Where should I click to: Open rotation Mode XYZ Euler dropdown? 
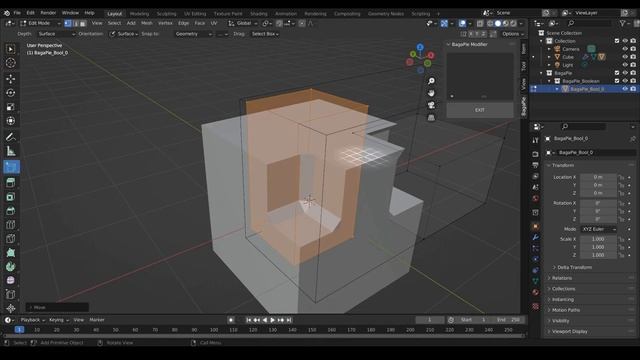(x=599, y=229)
